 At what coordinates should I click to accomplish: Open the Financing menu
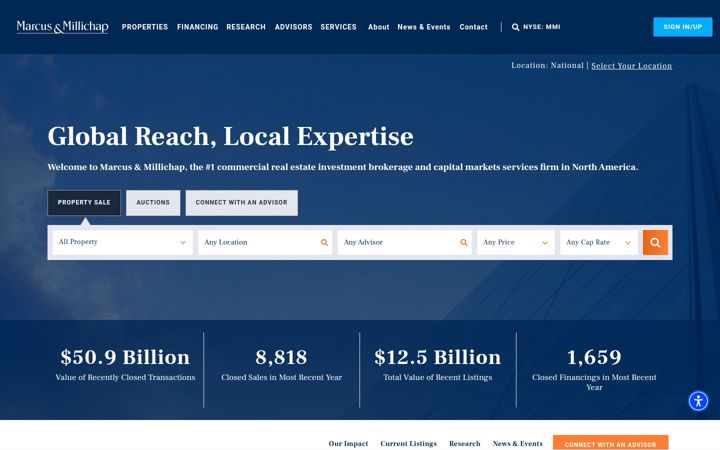click(x=197, y=27)
